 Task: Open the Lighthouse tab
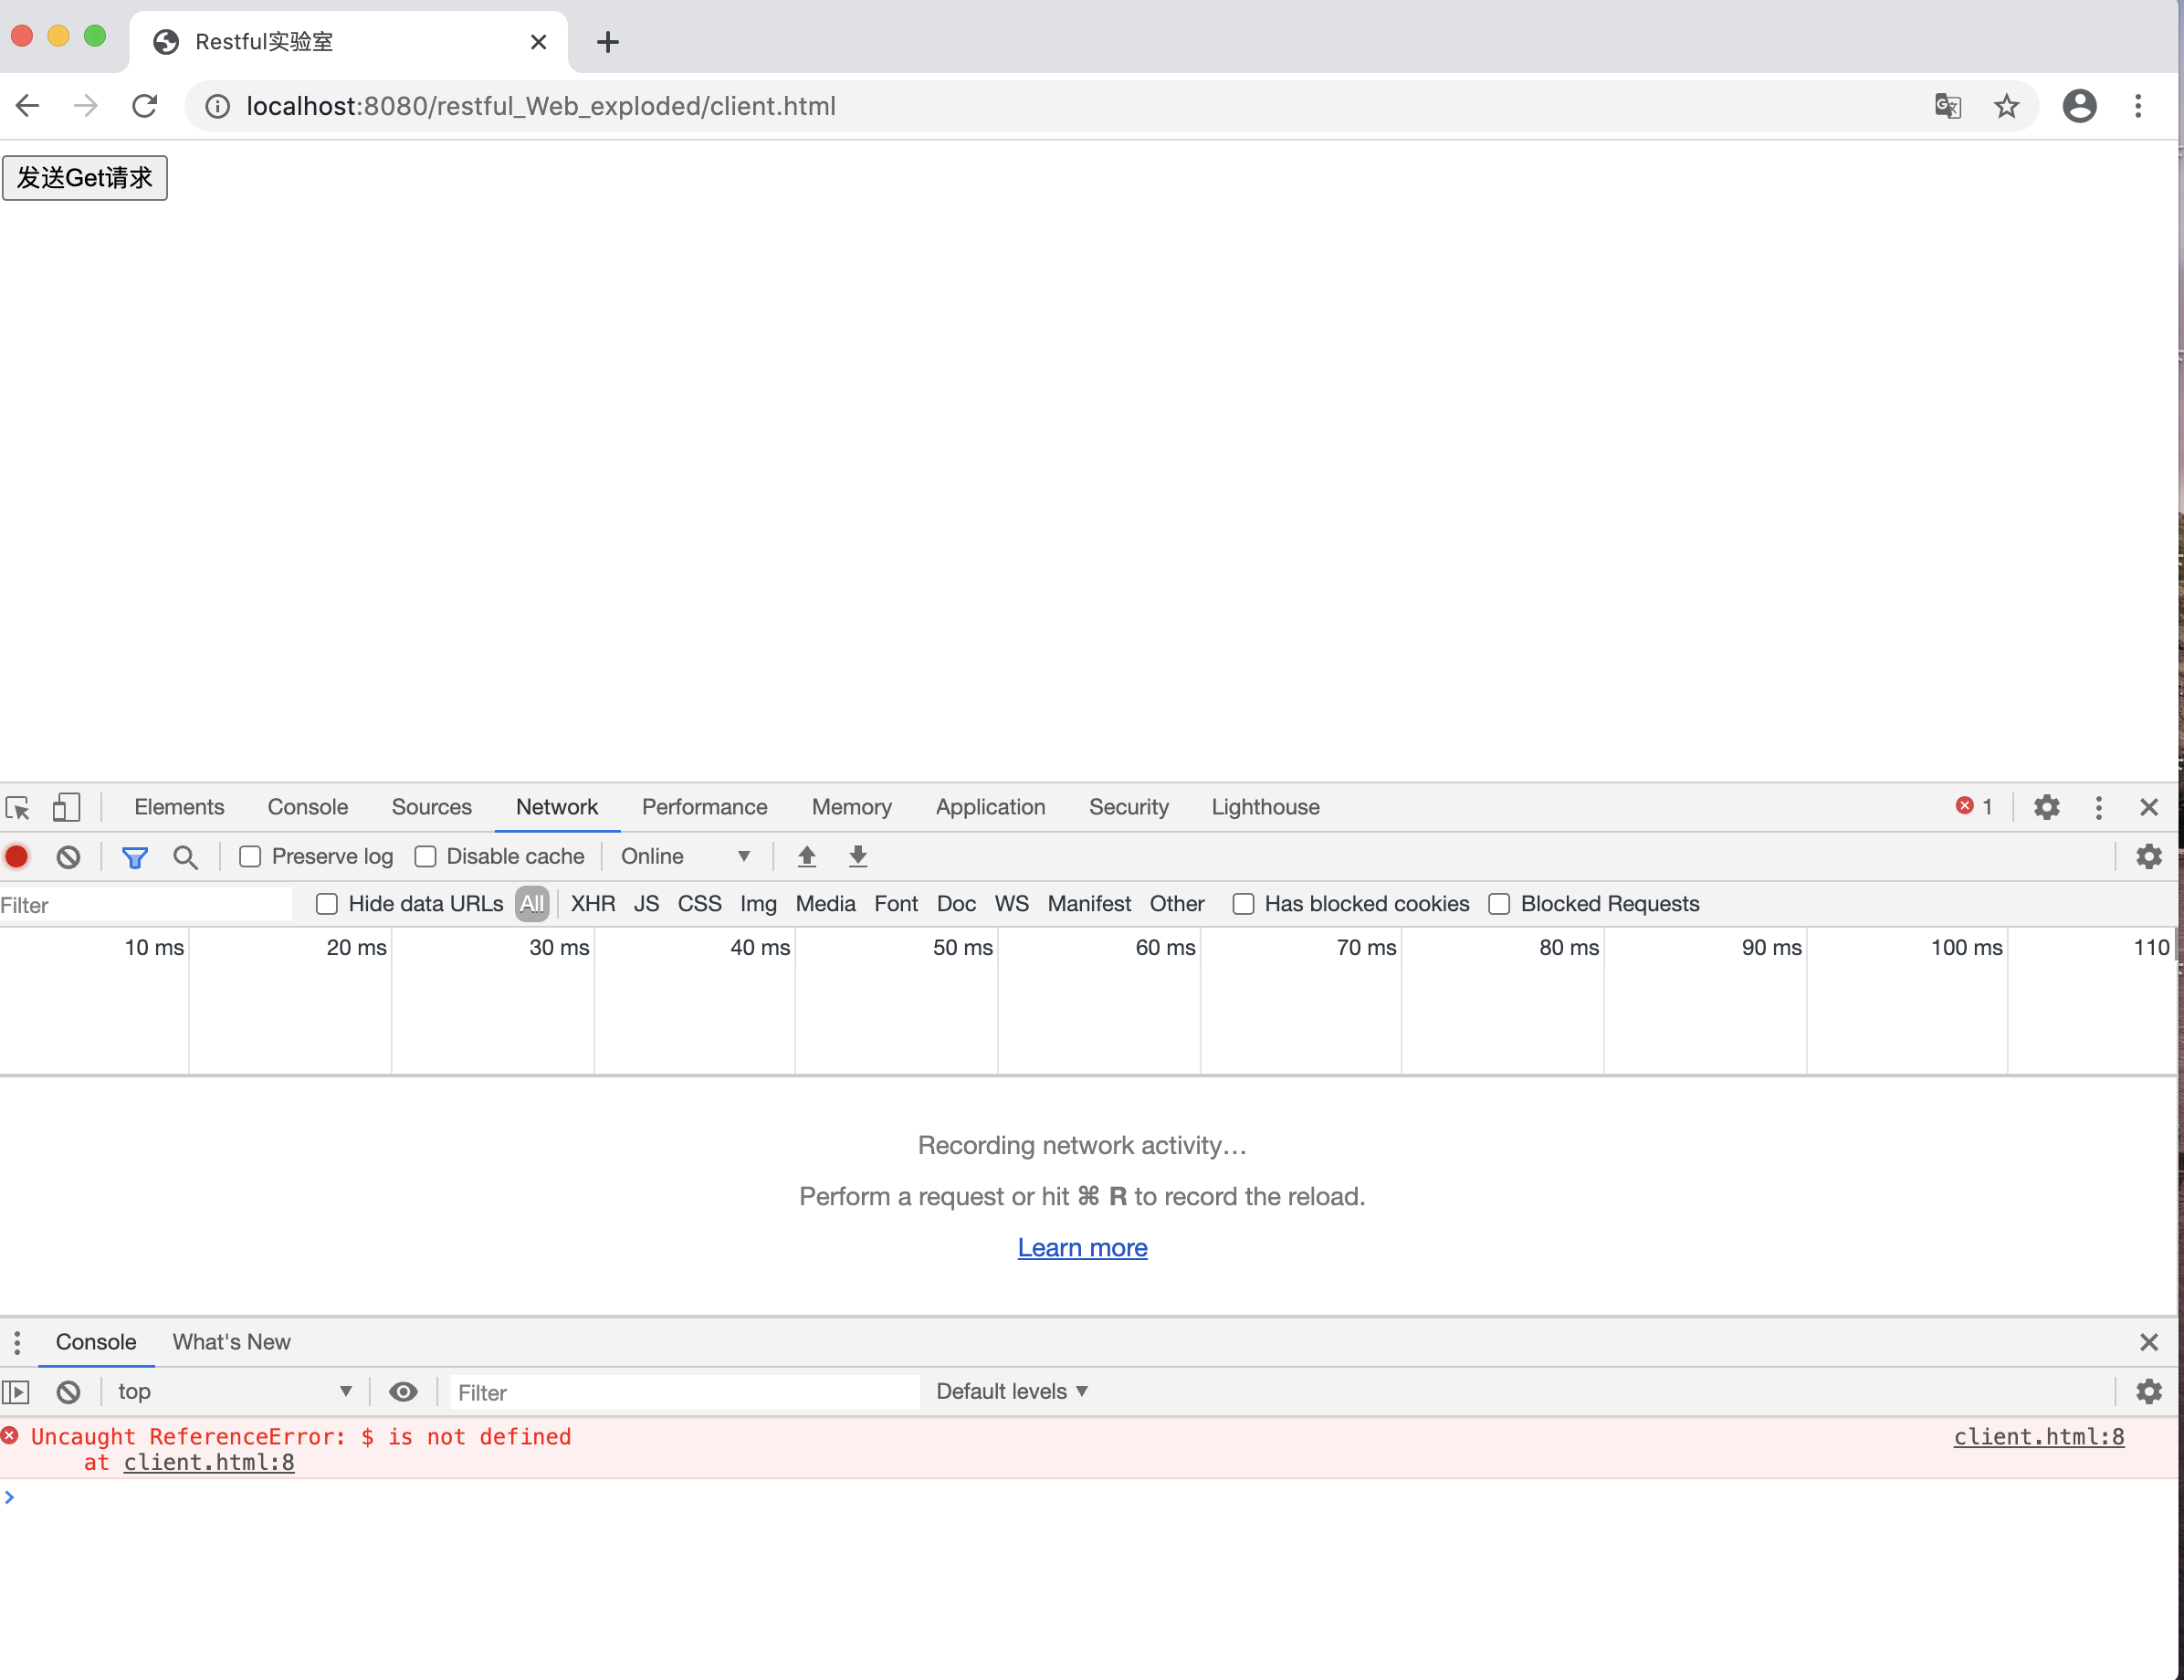[1265, 807]
